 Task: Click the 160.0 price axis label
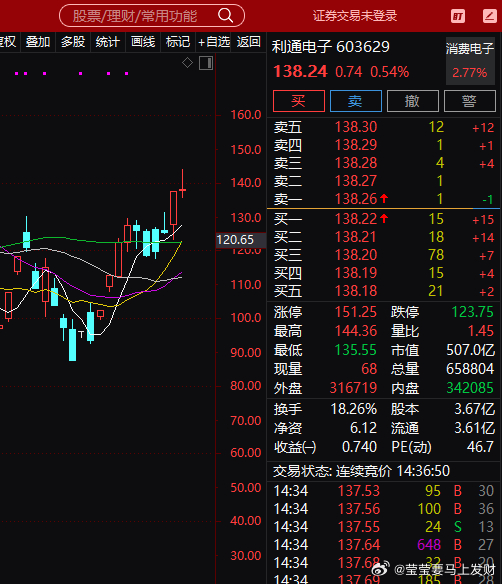246,115
